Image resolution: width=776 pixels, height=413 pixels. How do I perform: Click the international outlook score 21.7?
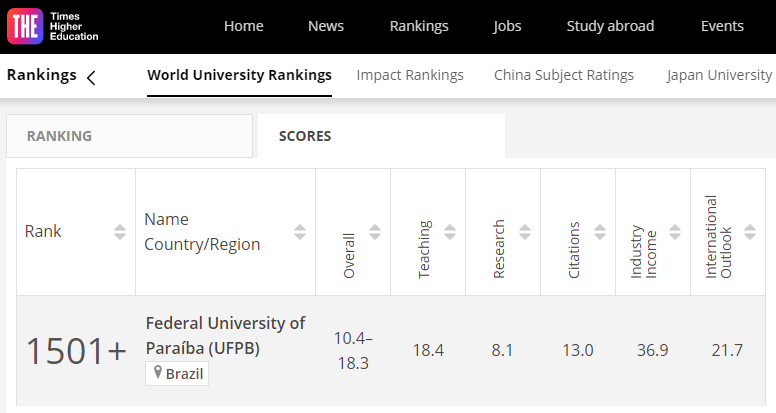click(x=727, y=350)
